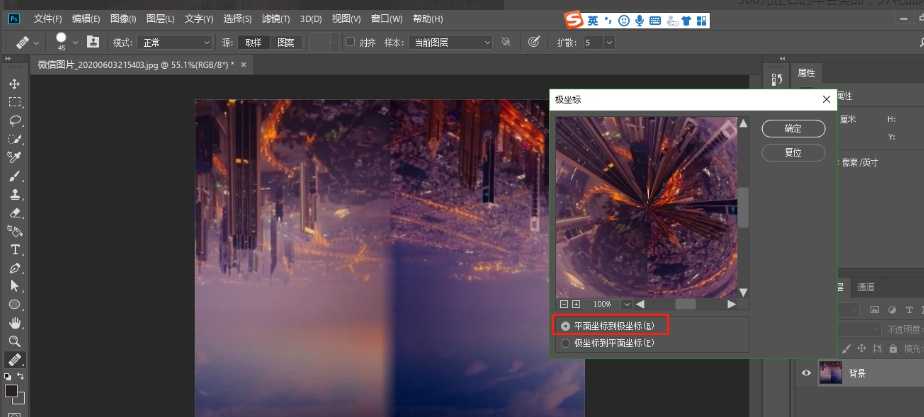Screen dimensions: 924x417
Task: Click the 复位 button in dialog
Action: pyautogui.click(x=793, y=153)
